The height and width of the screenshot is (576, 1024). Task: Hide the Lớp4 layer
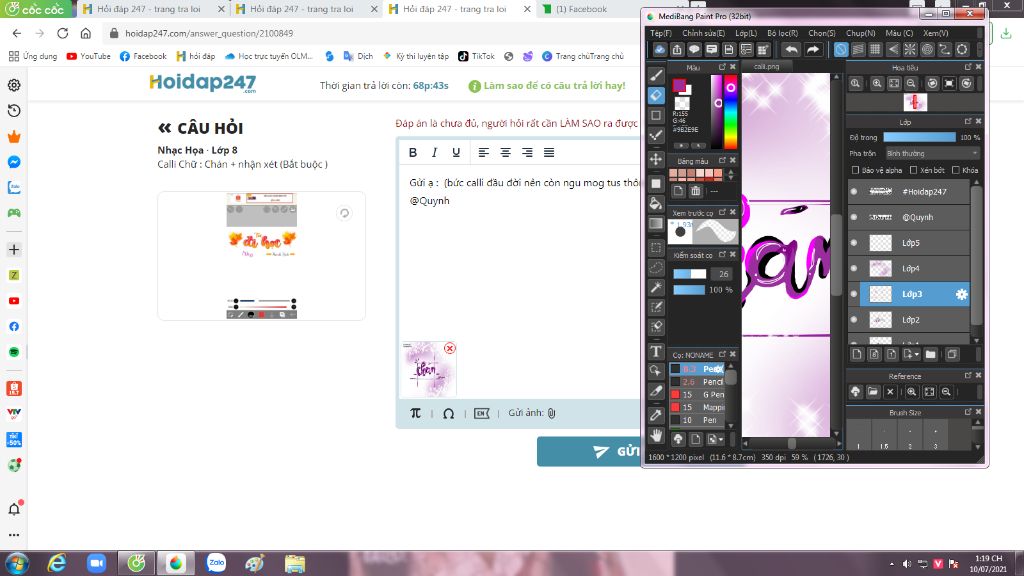tap(854, 268)
